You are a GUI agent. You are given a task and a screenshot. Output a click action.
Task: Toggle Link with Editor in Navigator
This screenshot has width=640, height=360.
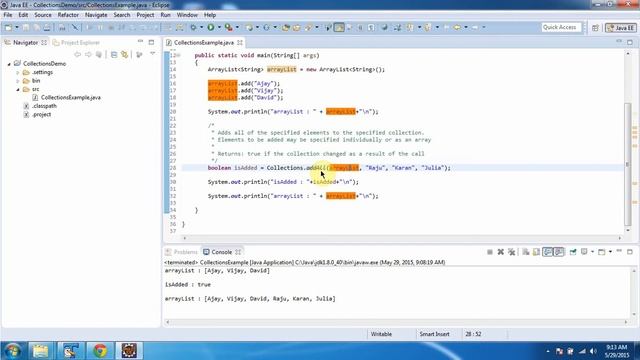(x=124, y=54)
